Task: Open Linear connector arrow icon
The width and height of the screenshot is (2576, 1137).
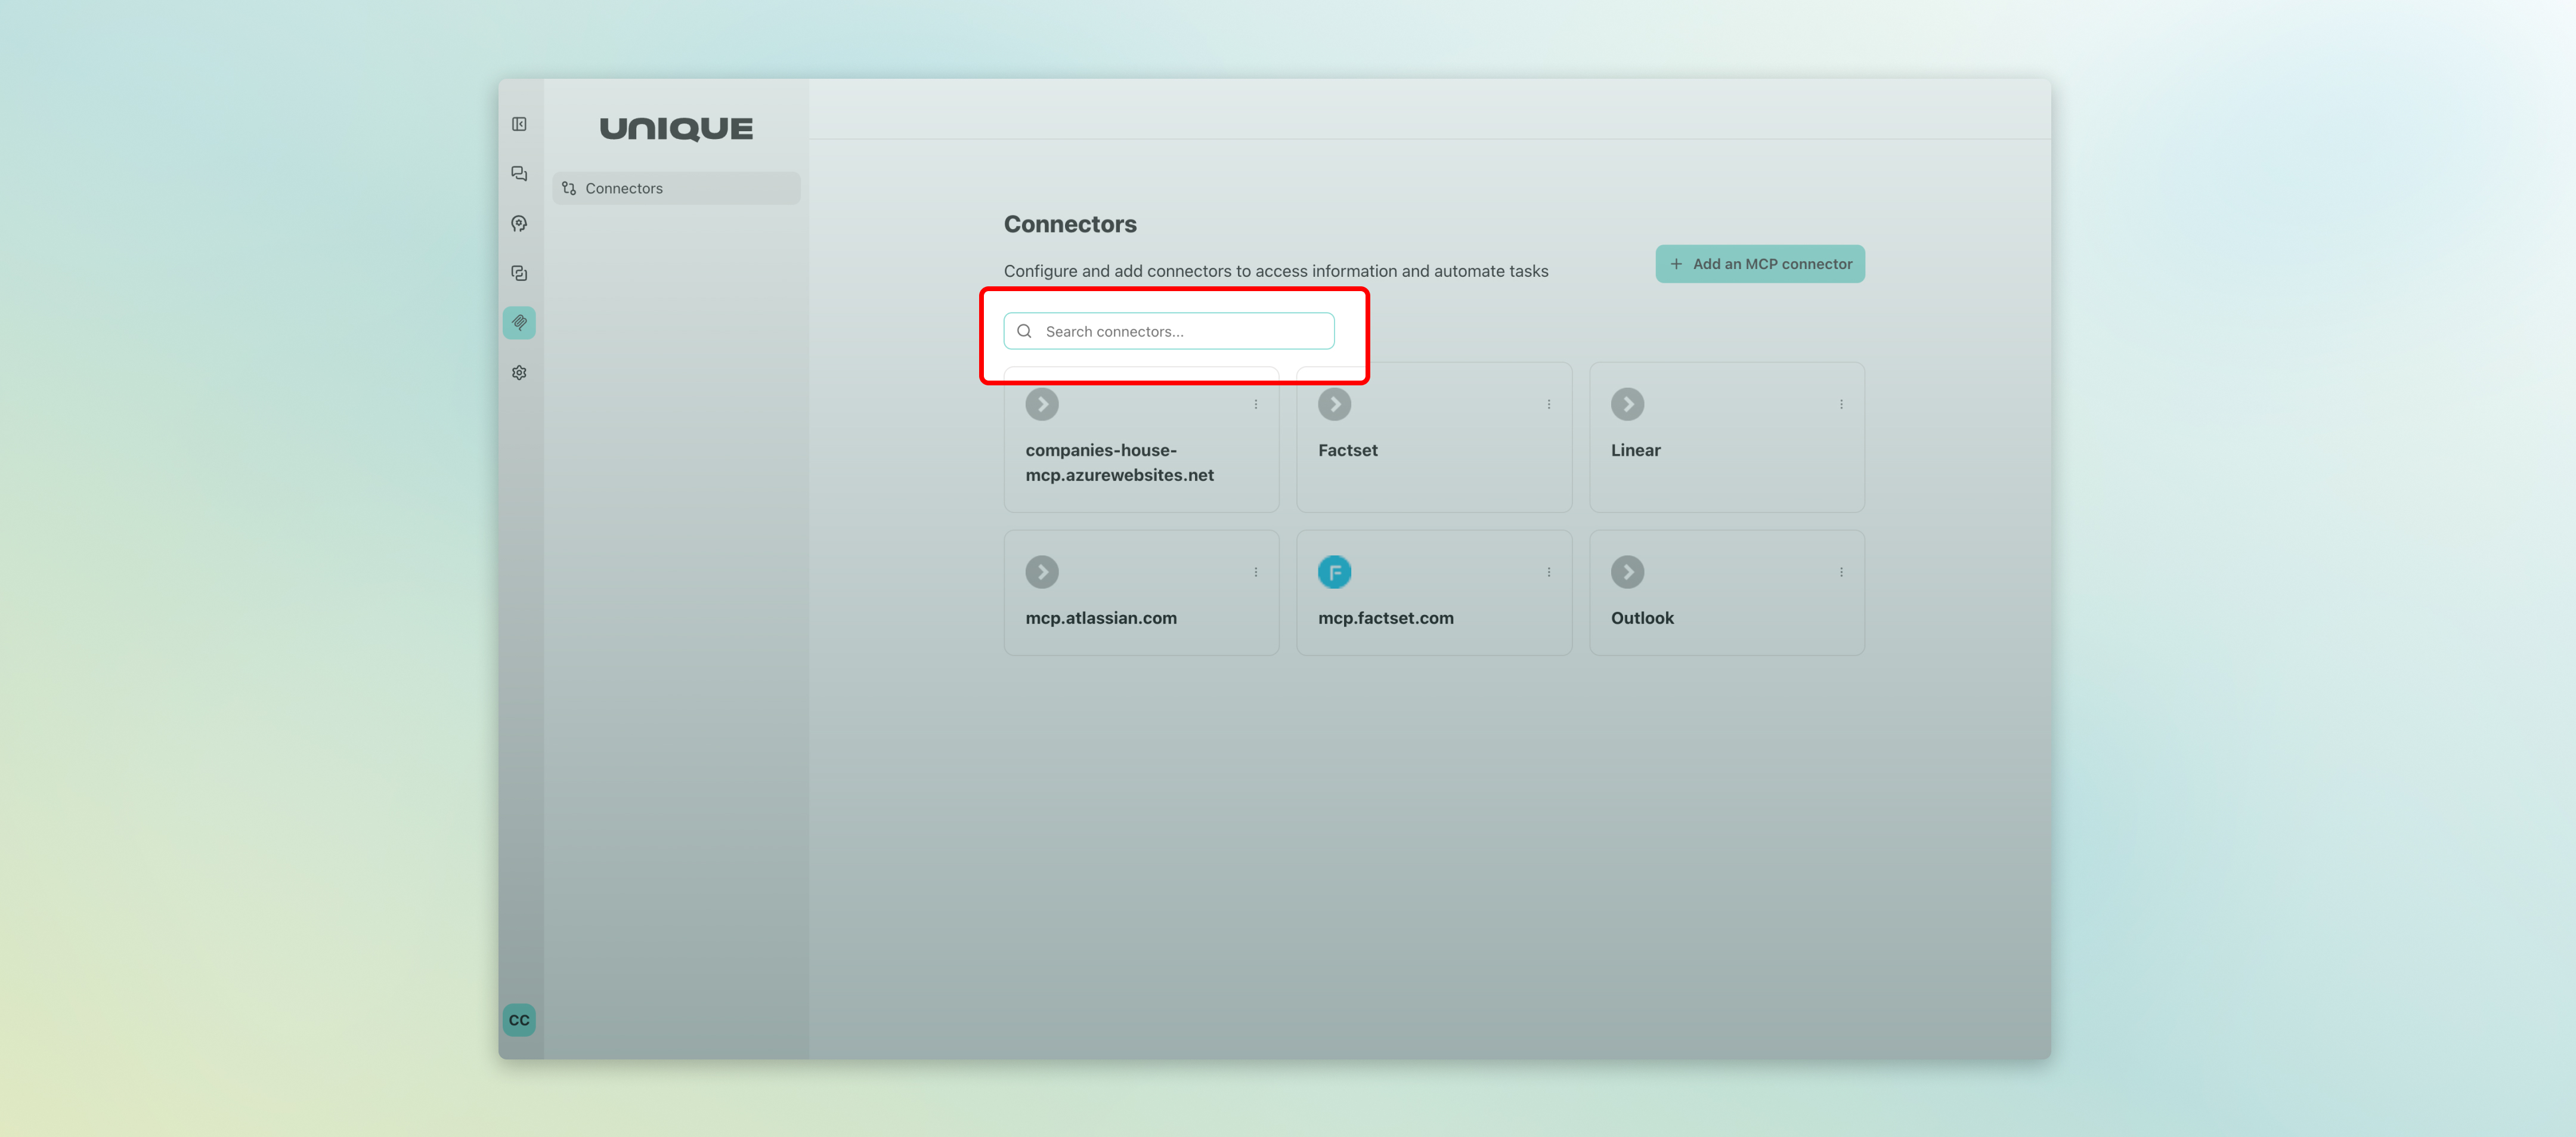Action: 1628,404
